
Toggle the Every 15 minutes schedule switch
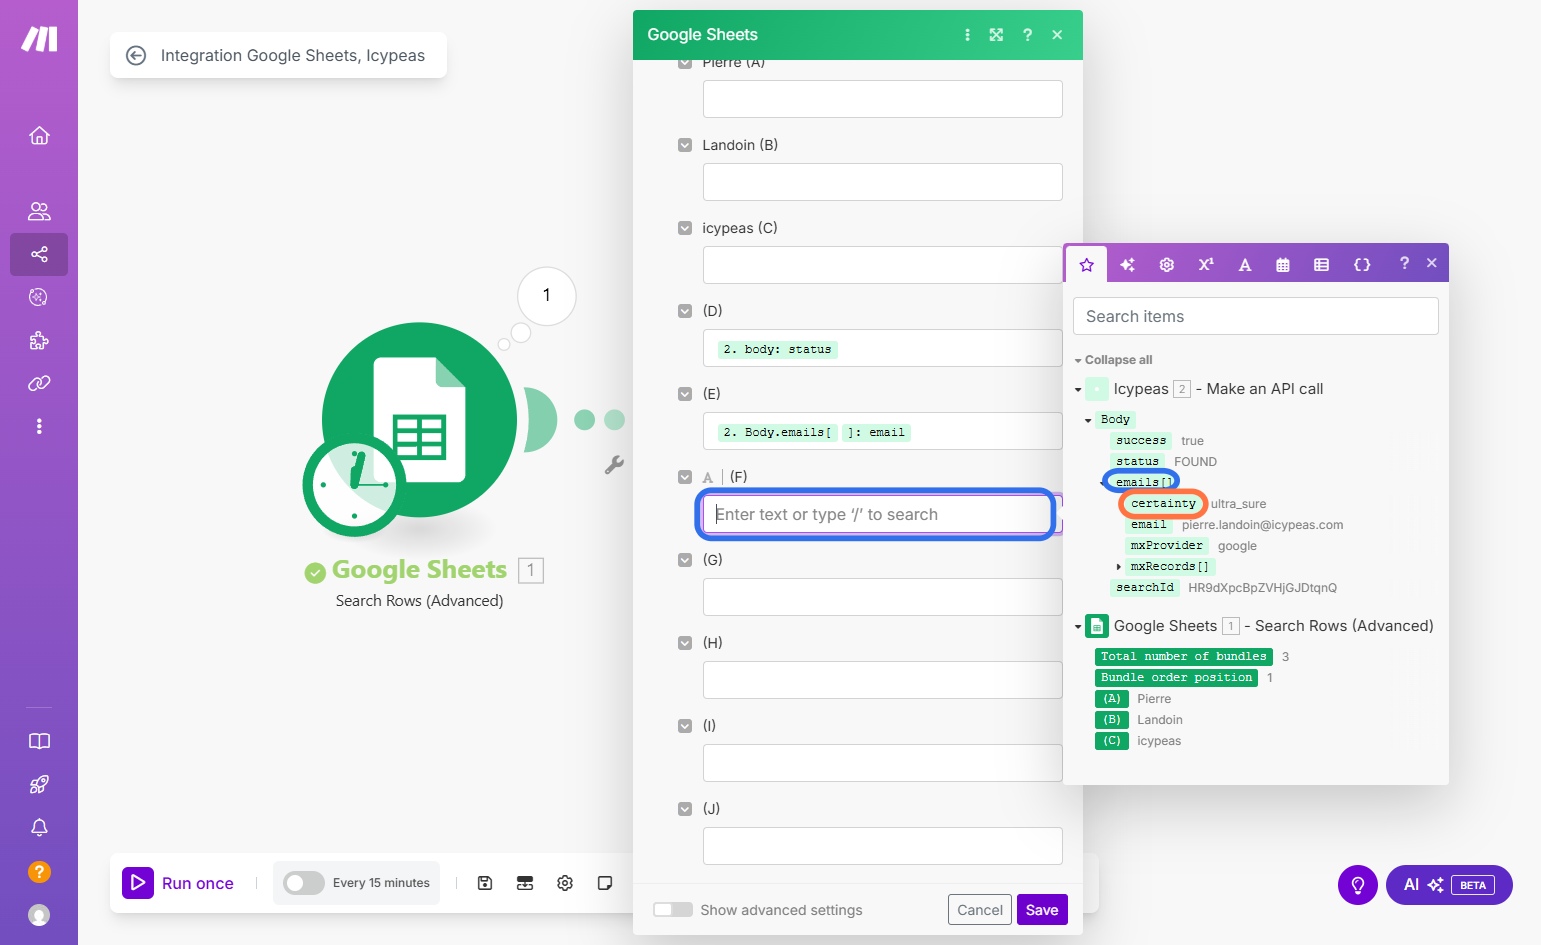(304, 883)
